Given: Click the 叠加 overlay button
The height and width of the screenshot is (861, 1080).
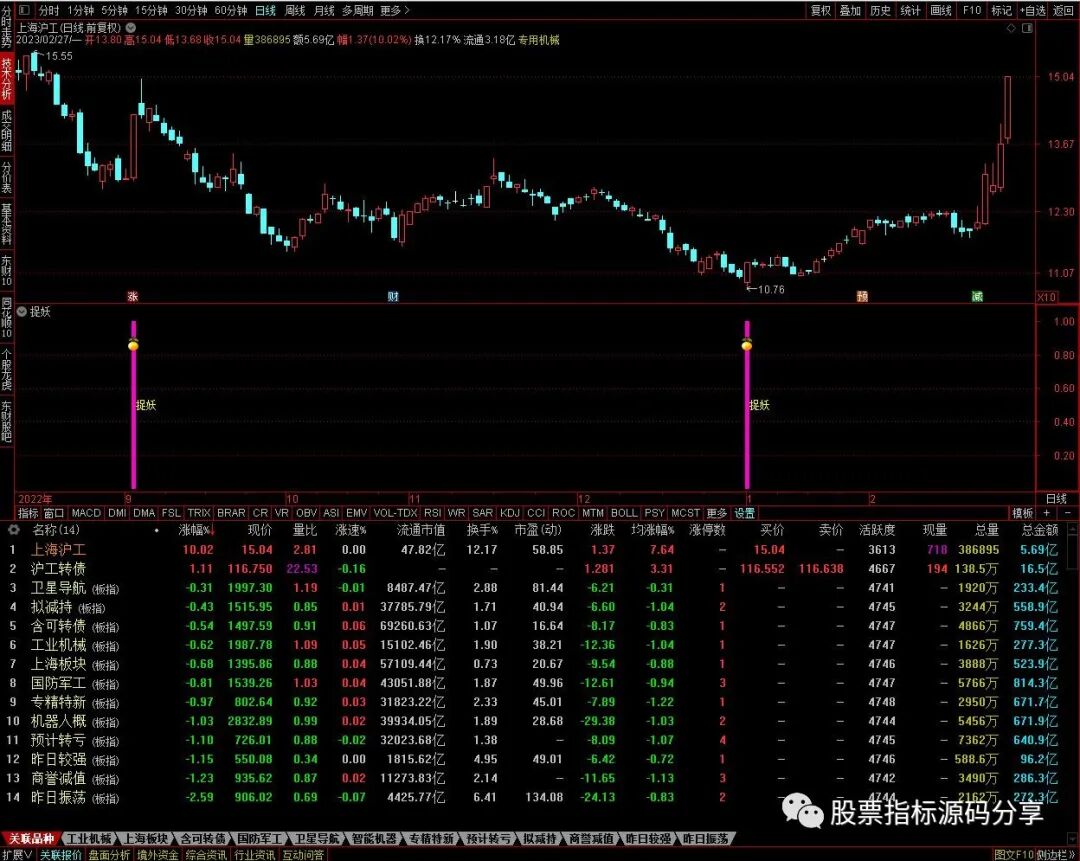Looking at the screenshot, I should point(851,10).
